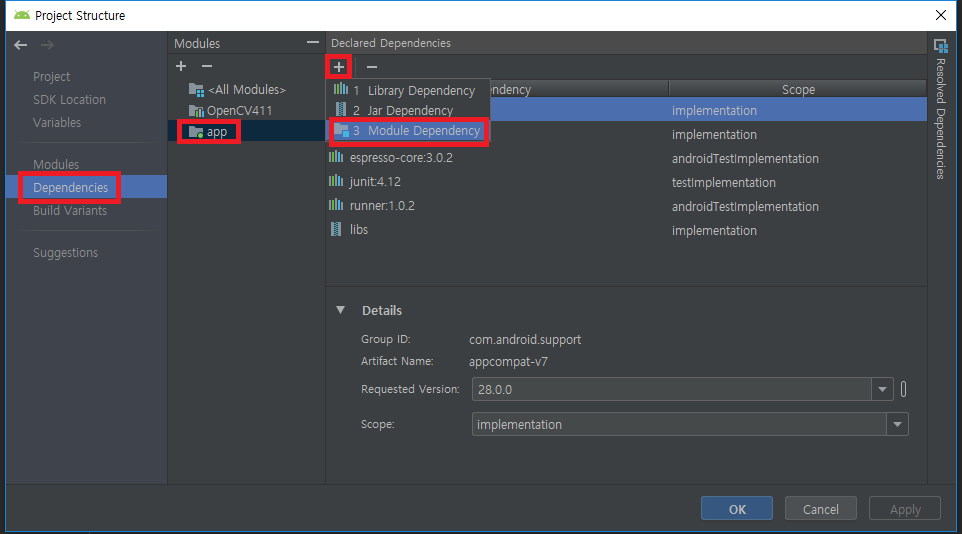Viewport: 962px width, 534px height.
Task: Click libs implementation scope cell
Action: pyautogui.click(x=714, y=230)
